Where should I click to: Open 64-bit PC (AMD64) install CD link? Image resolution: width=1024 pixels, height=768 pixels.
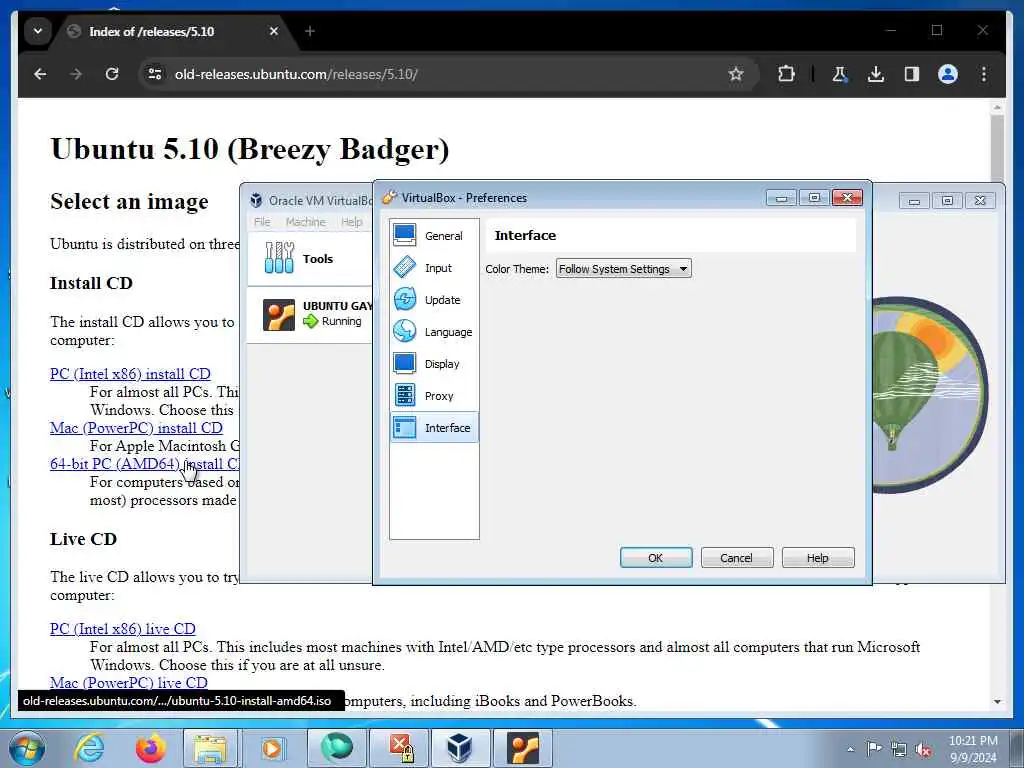tap(145, 464)
